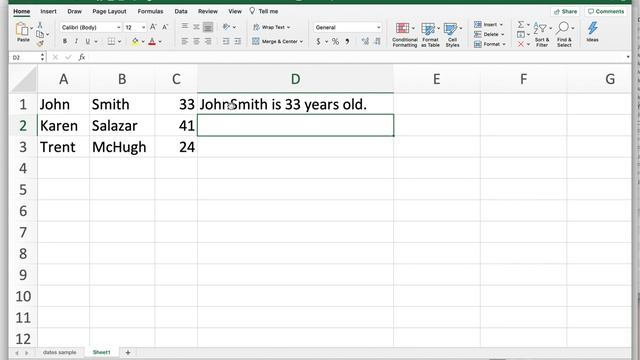Toggle underline formatting
This screenshot has height=360, width=640.
[87, 41]
